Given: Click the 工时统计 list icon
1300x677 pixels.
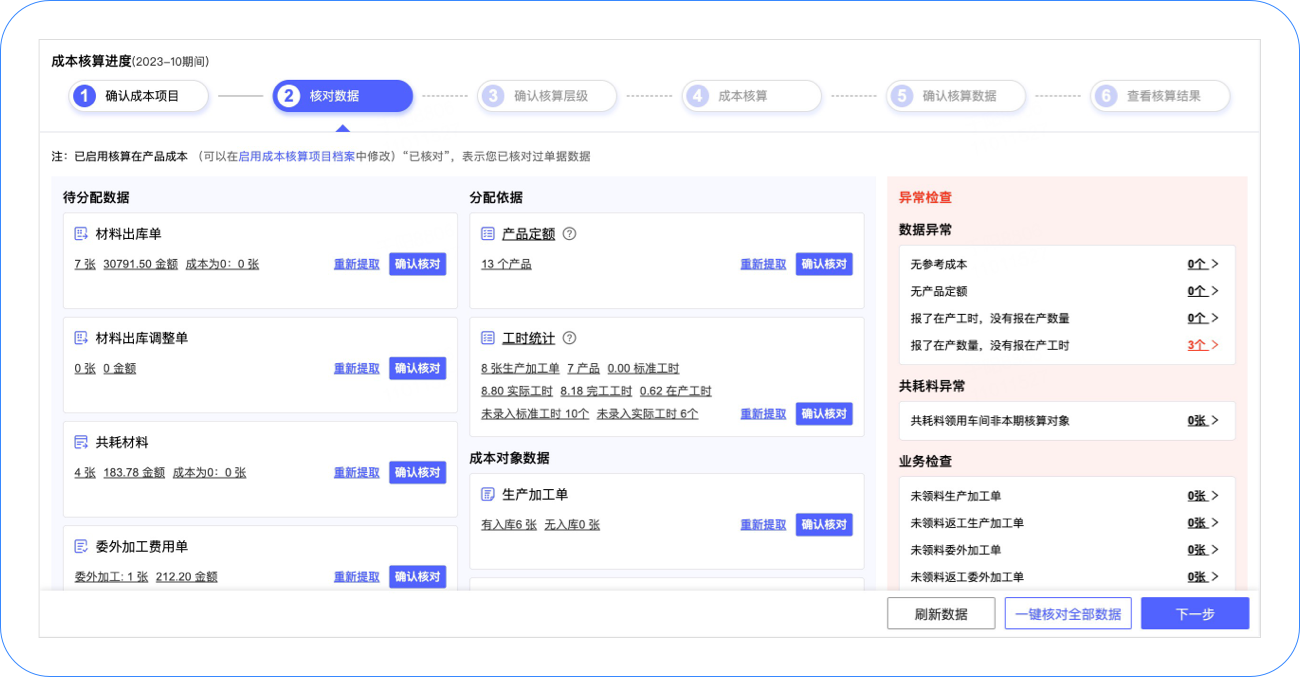Looking at the screenshot, I should 487,338.
